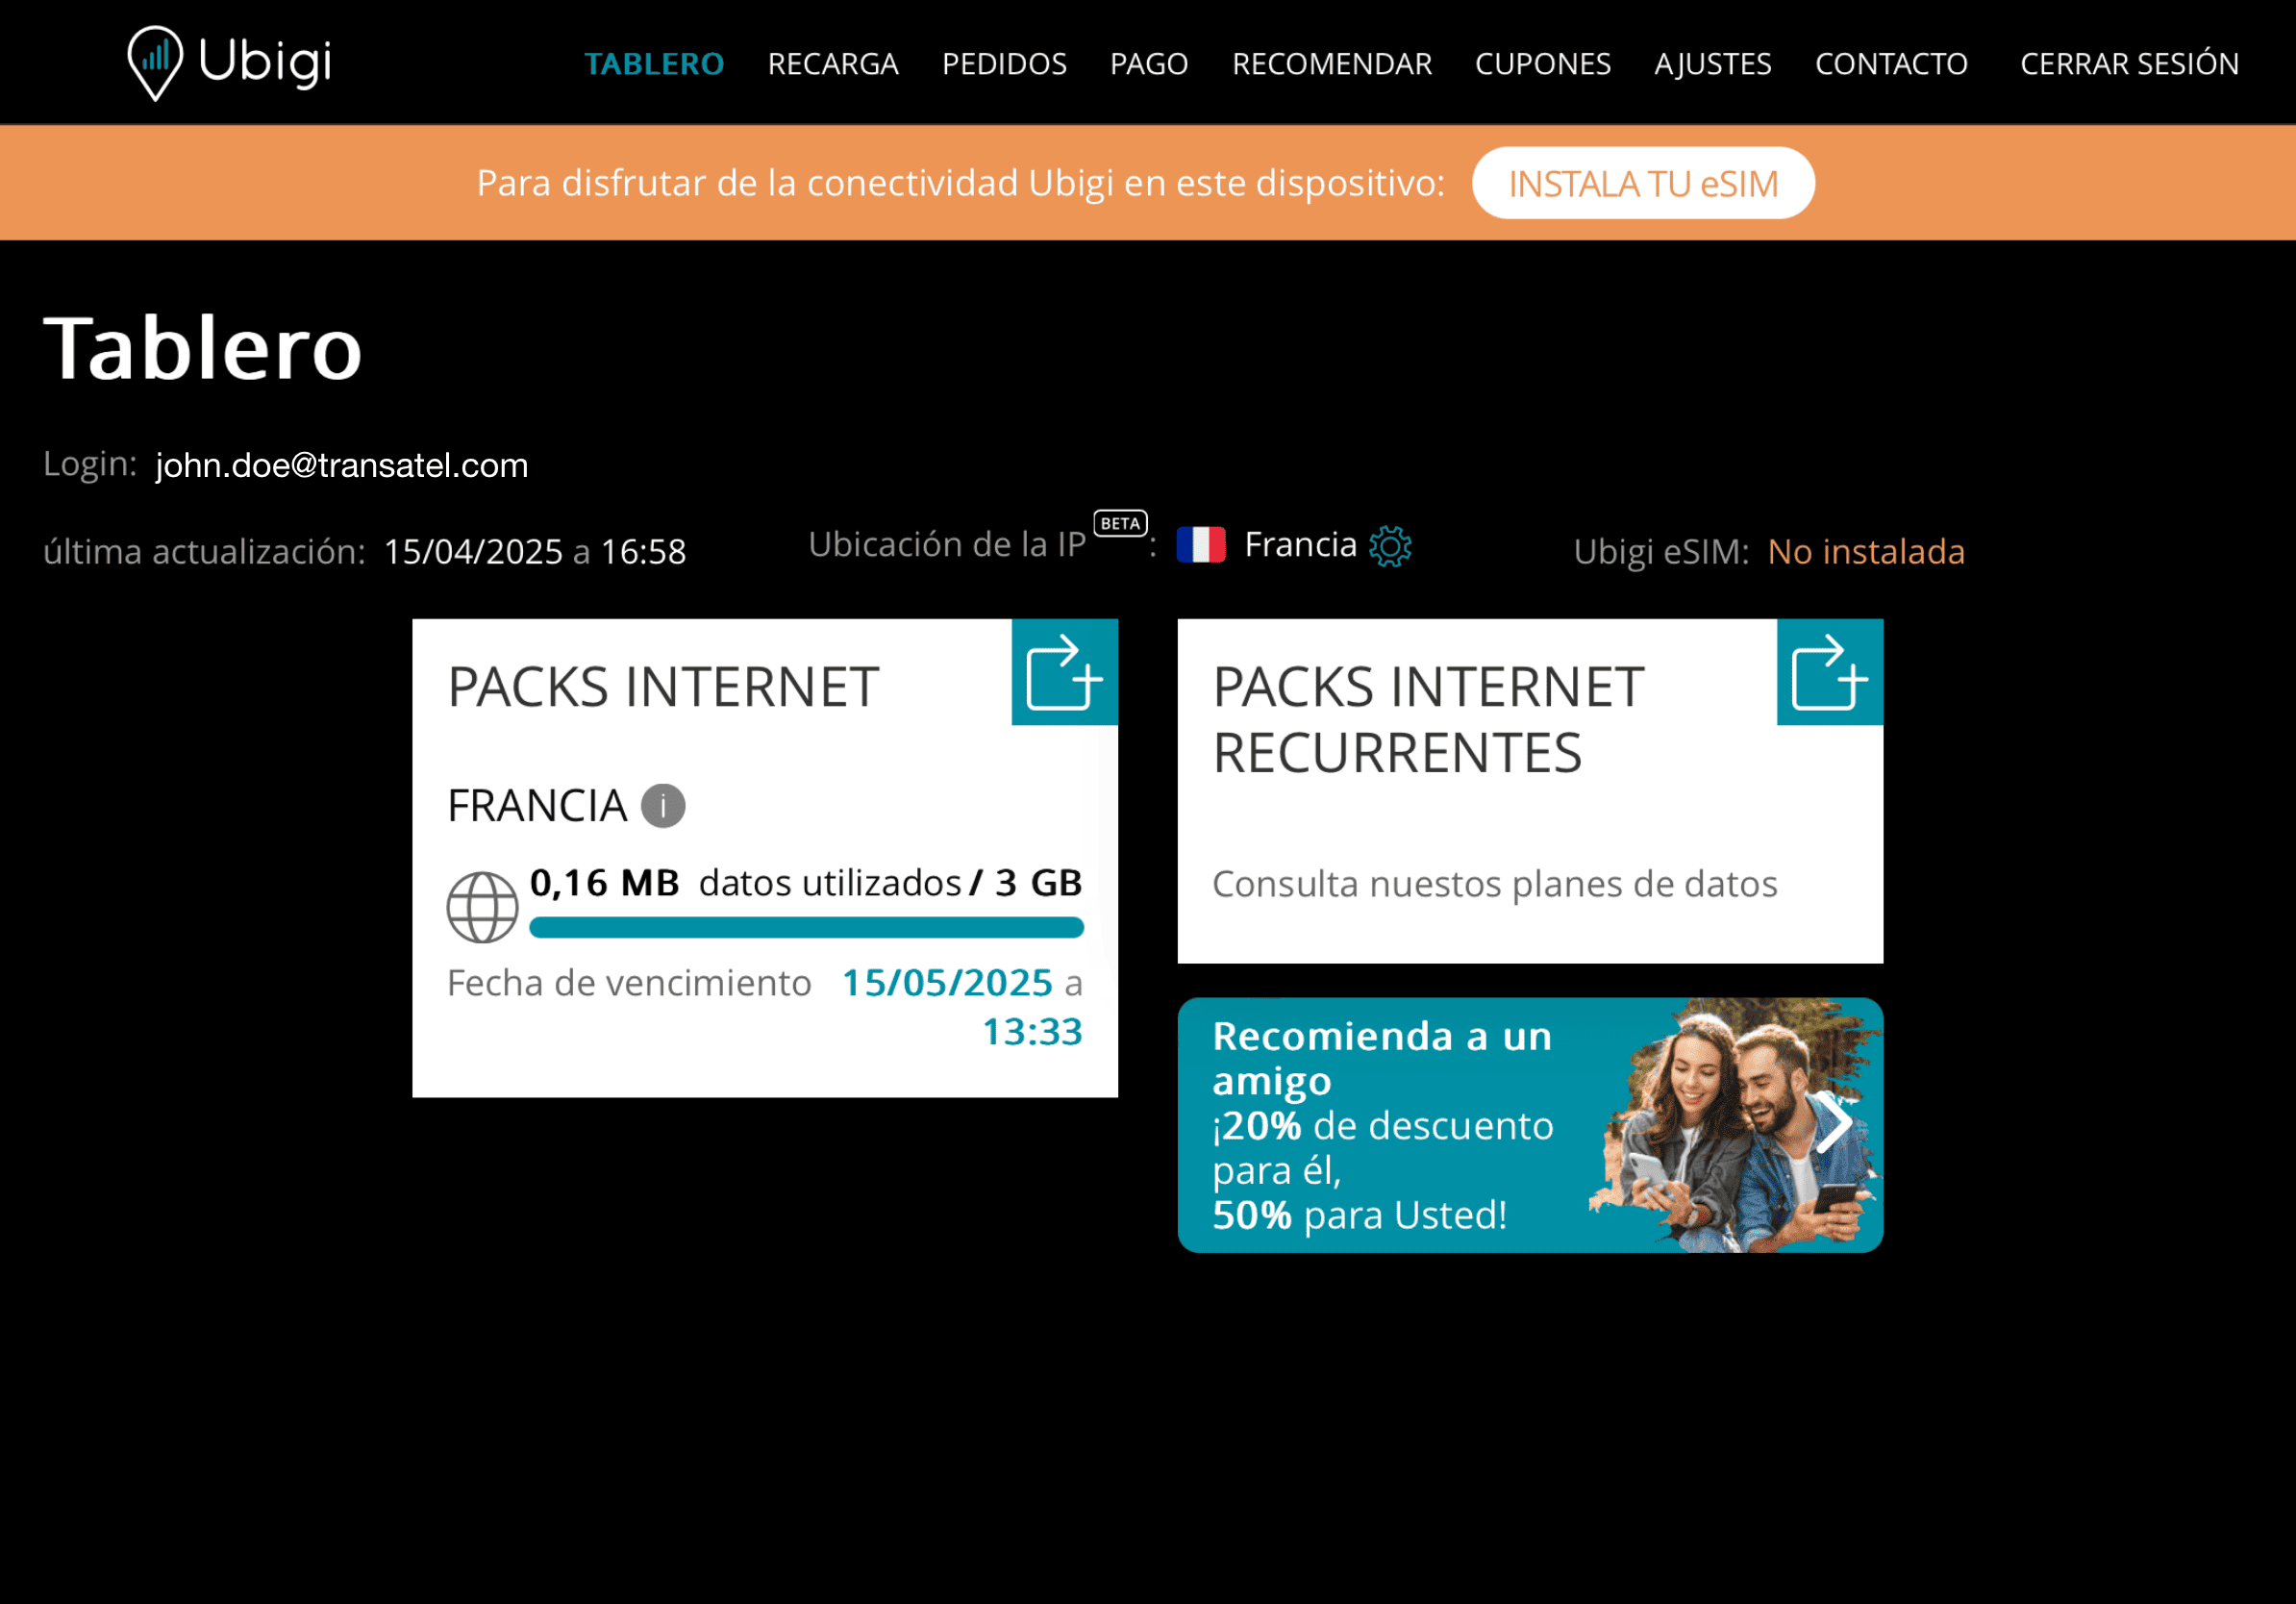The height and width of the screenshot is (1604, 2296).
Task: Select PAGO from the navigation bar
Action: coord(1149,64)
